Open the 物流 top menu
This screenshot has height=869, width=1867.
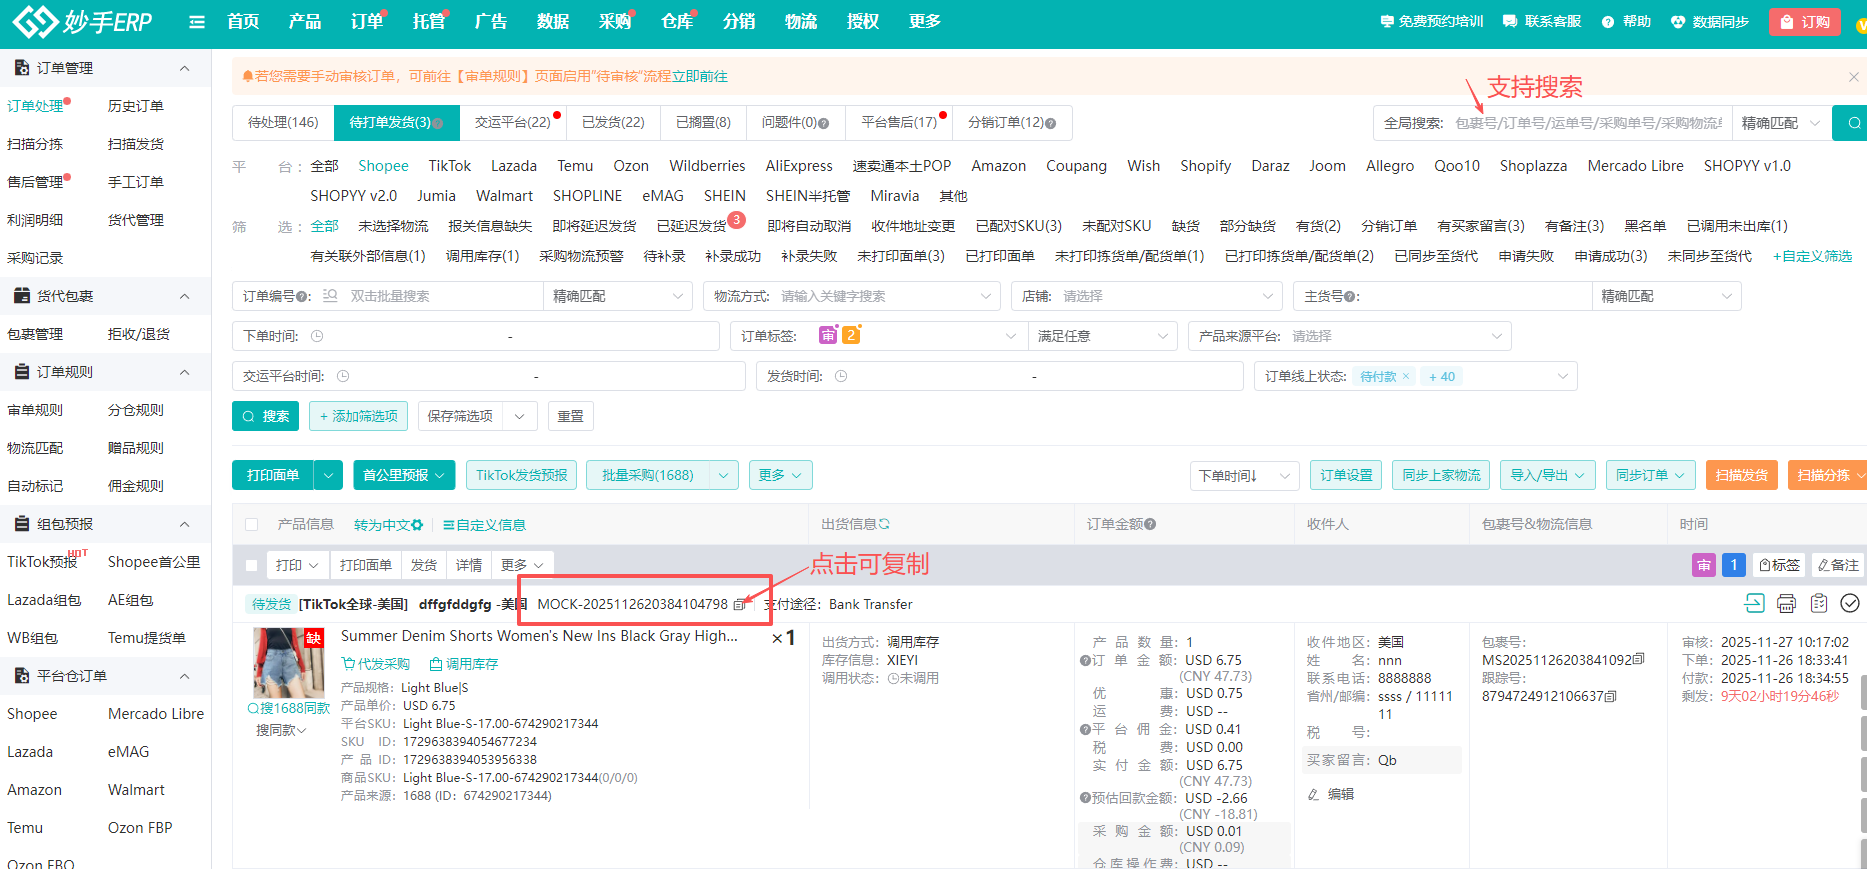click(x=801, y=21)
